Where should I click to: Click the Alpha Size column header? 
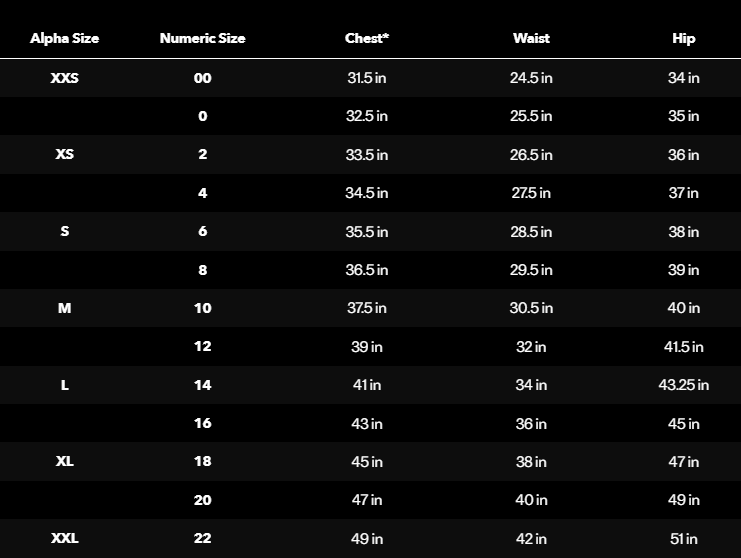[65, 39]
